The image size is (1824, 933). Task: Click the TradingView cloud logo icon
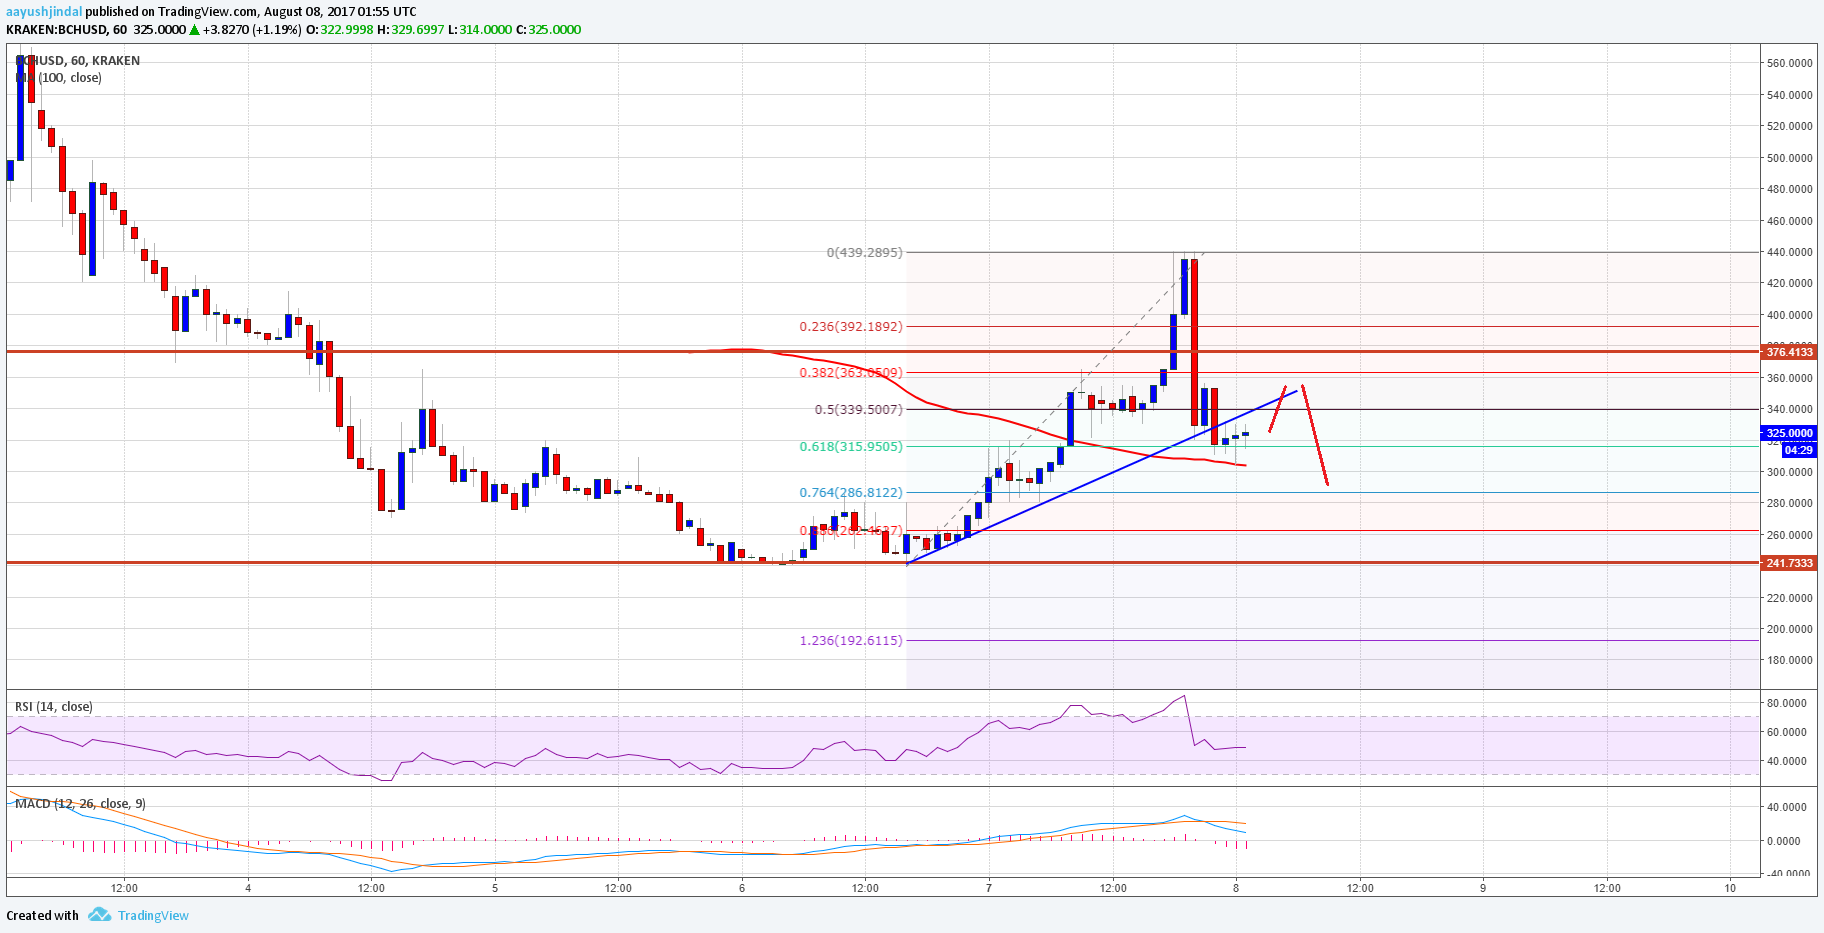(99, 915)
